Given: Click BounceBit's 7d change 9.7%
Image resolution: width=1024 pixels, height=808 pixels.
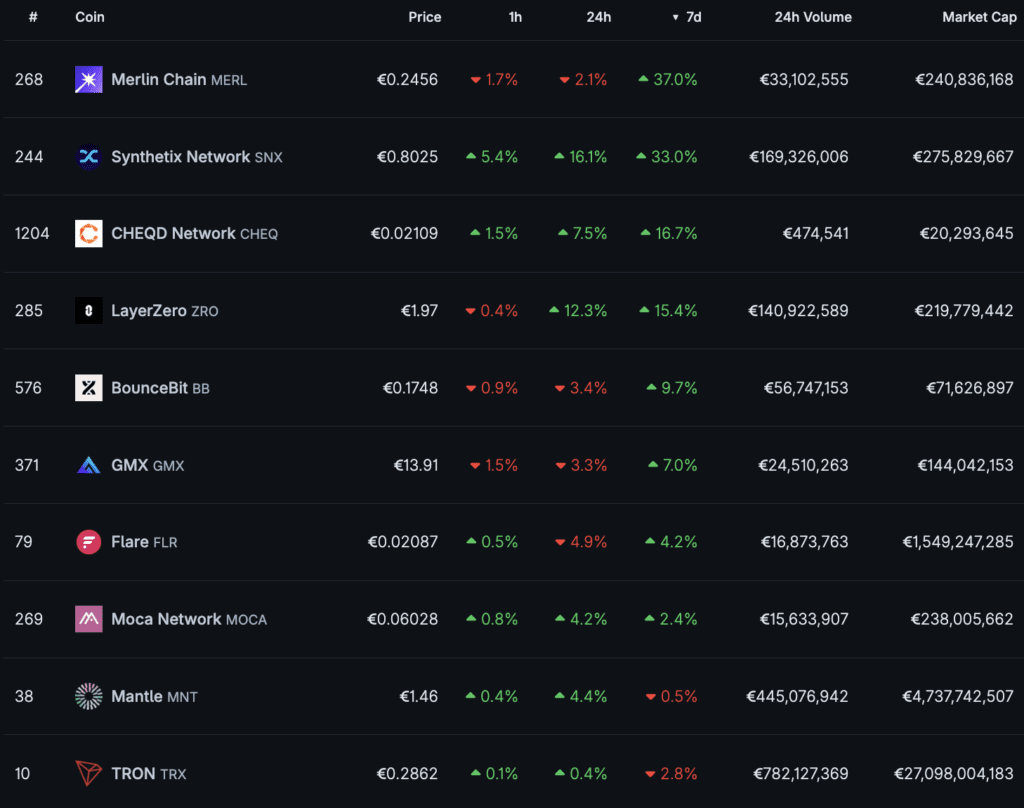Looking at the screenshot, I should pyautogui.click(x=671, y=388).
